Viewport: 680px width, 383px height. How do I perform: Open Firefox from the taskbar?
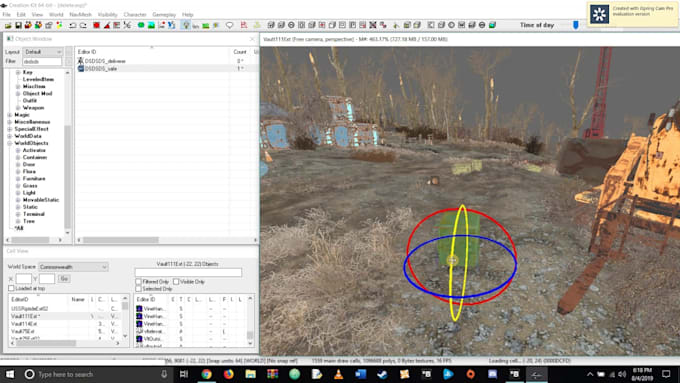point(229,374)
